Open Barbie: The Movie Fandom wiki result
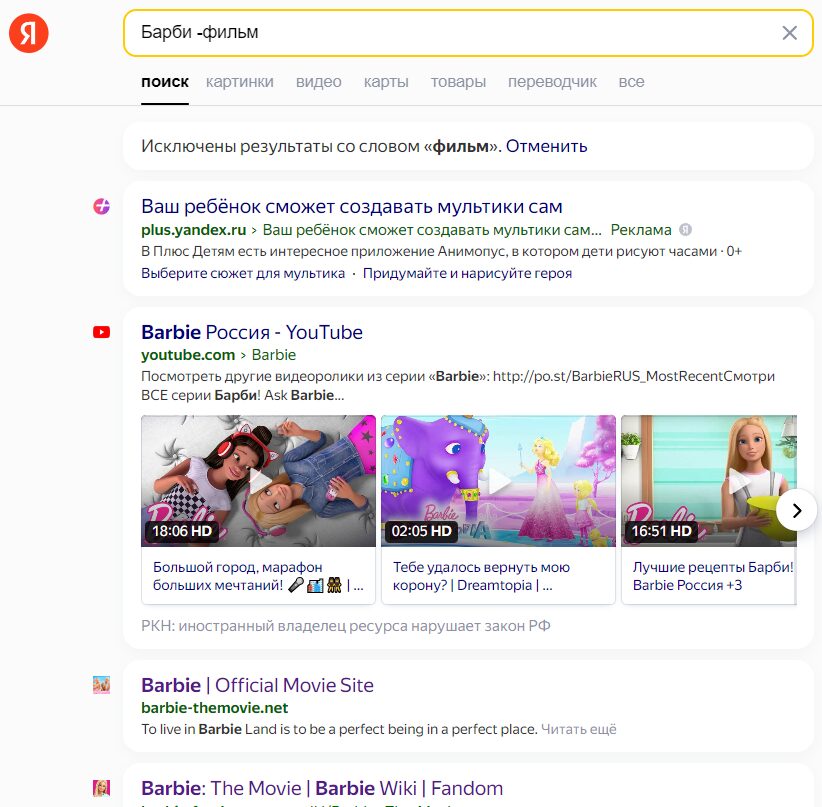The image size is (822, 807). click(322, 788)
